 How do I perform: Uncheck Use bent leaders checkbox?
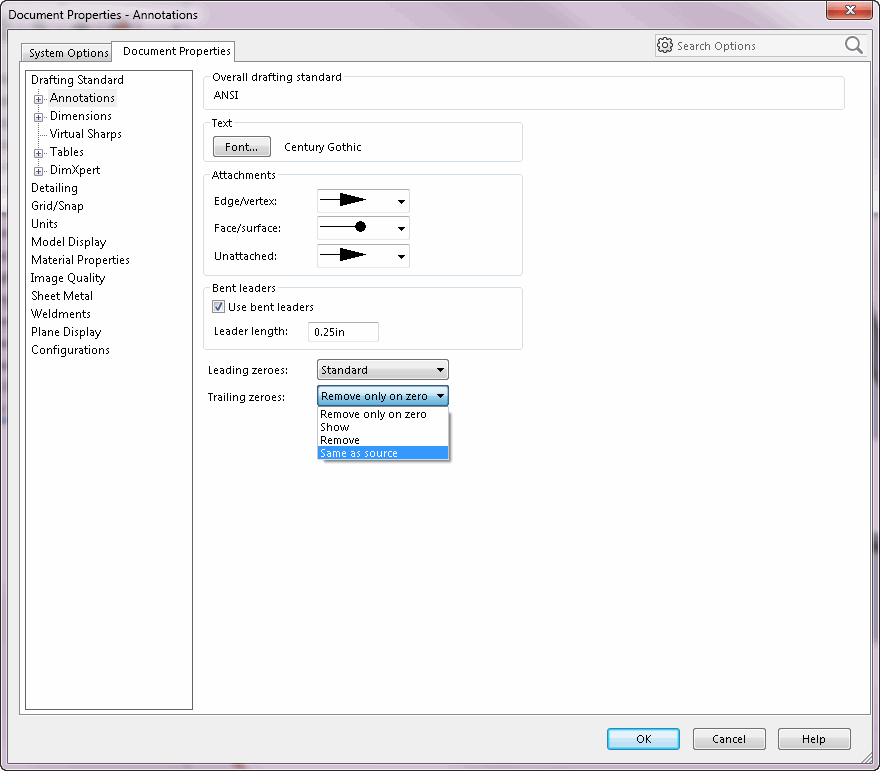[x=218, y=307]
